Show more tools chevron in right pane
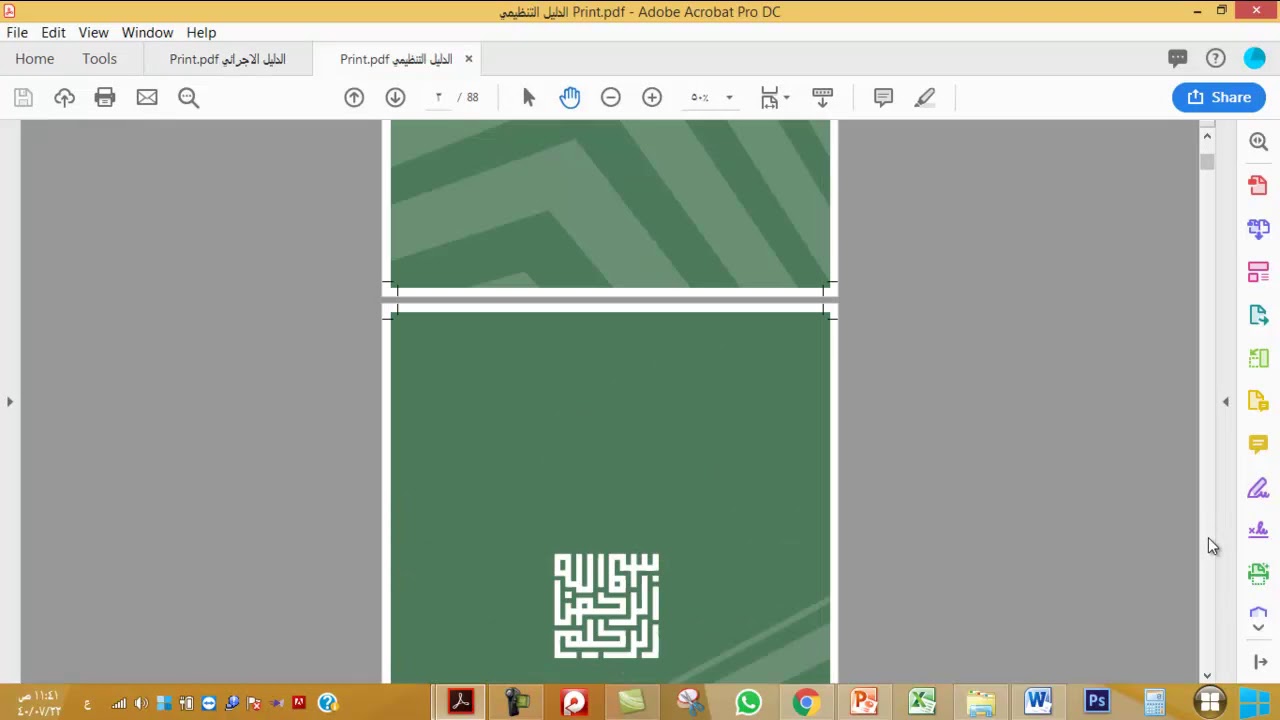1280x720 pixels. [x=1258, y=628]
